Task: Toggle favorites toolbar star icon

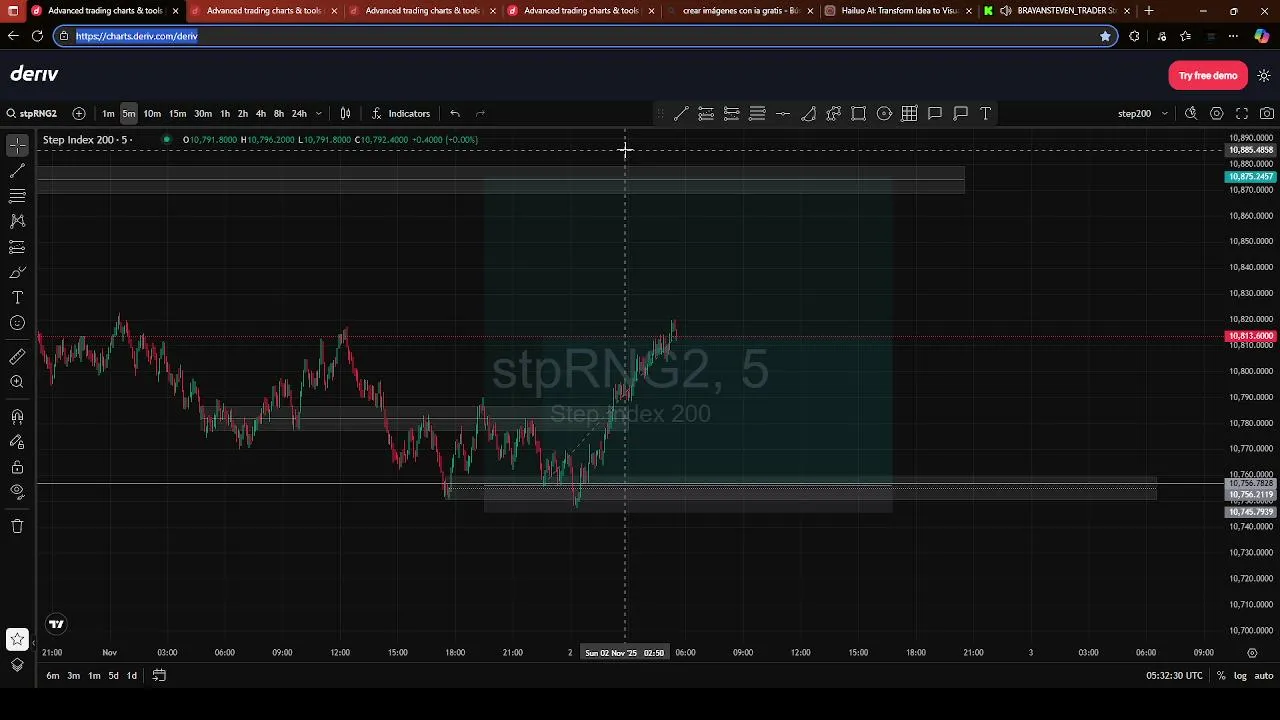Action: click(17, 639)
